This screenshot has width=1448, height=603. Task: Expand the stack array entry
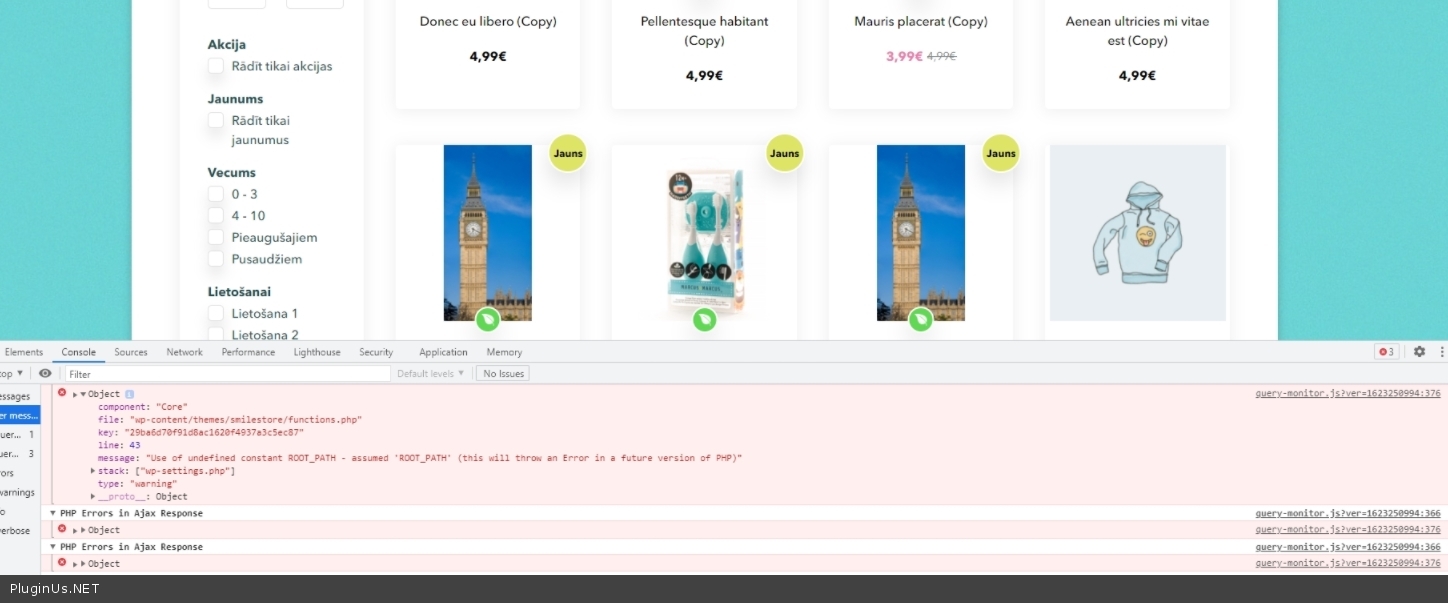click(93, 471)
